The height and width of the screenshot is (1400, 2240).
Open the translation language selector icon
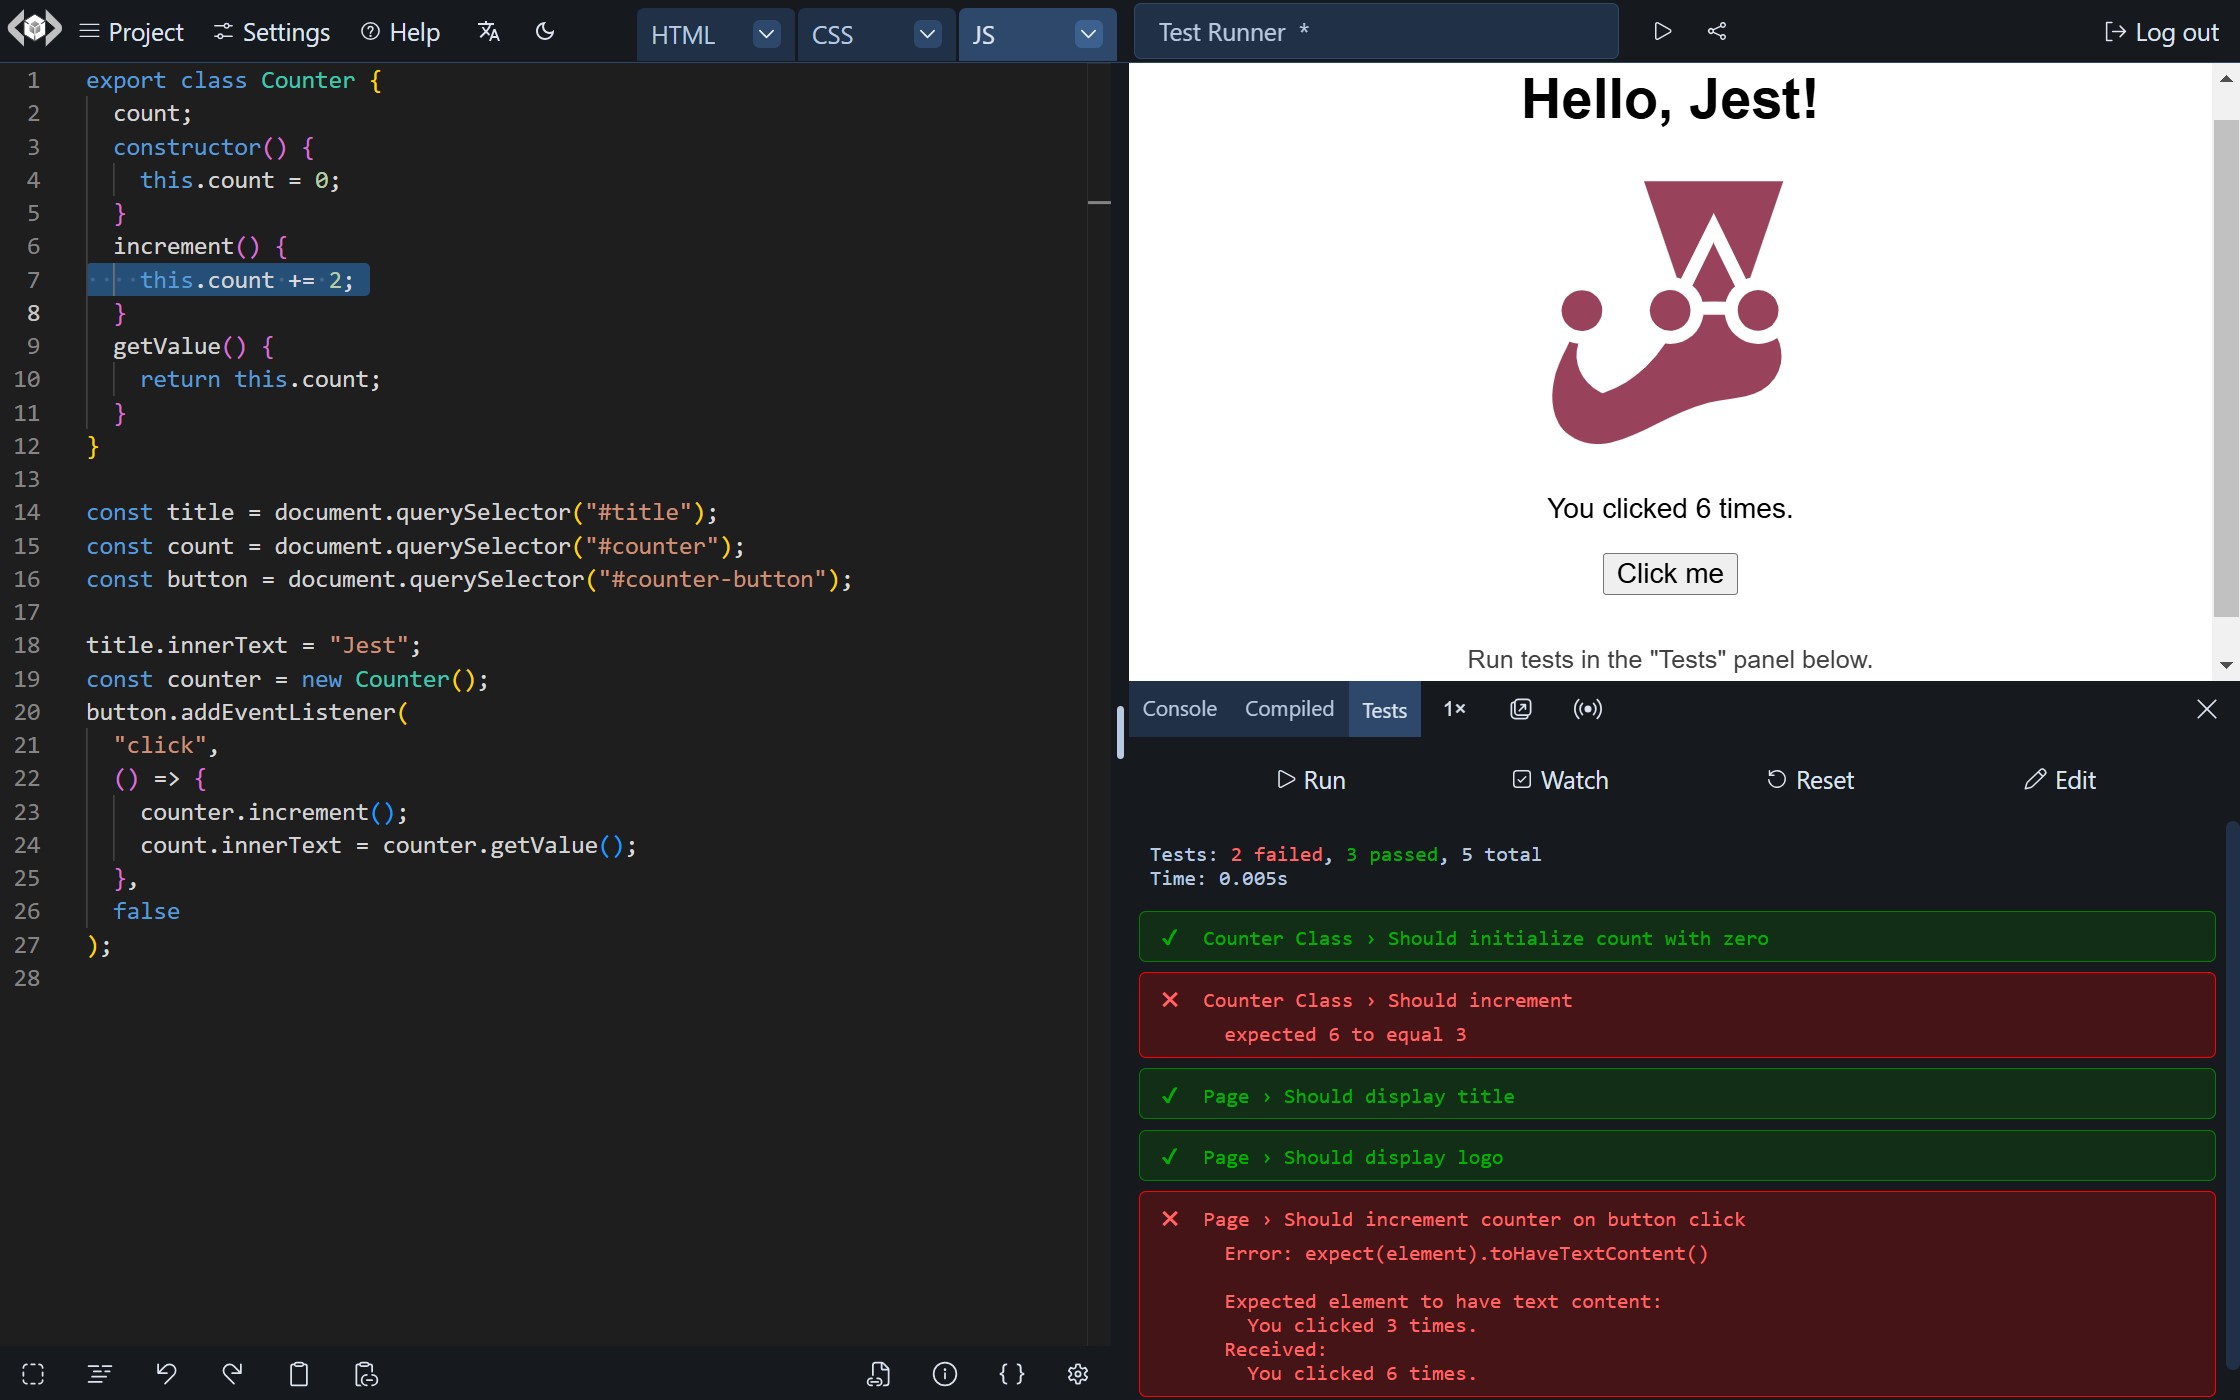[488, 31]
